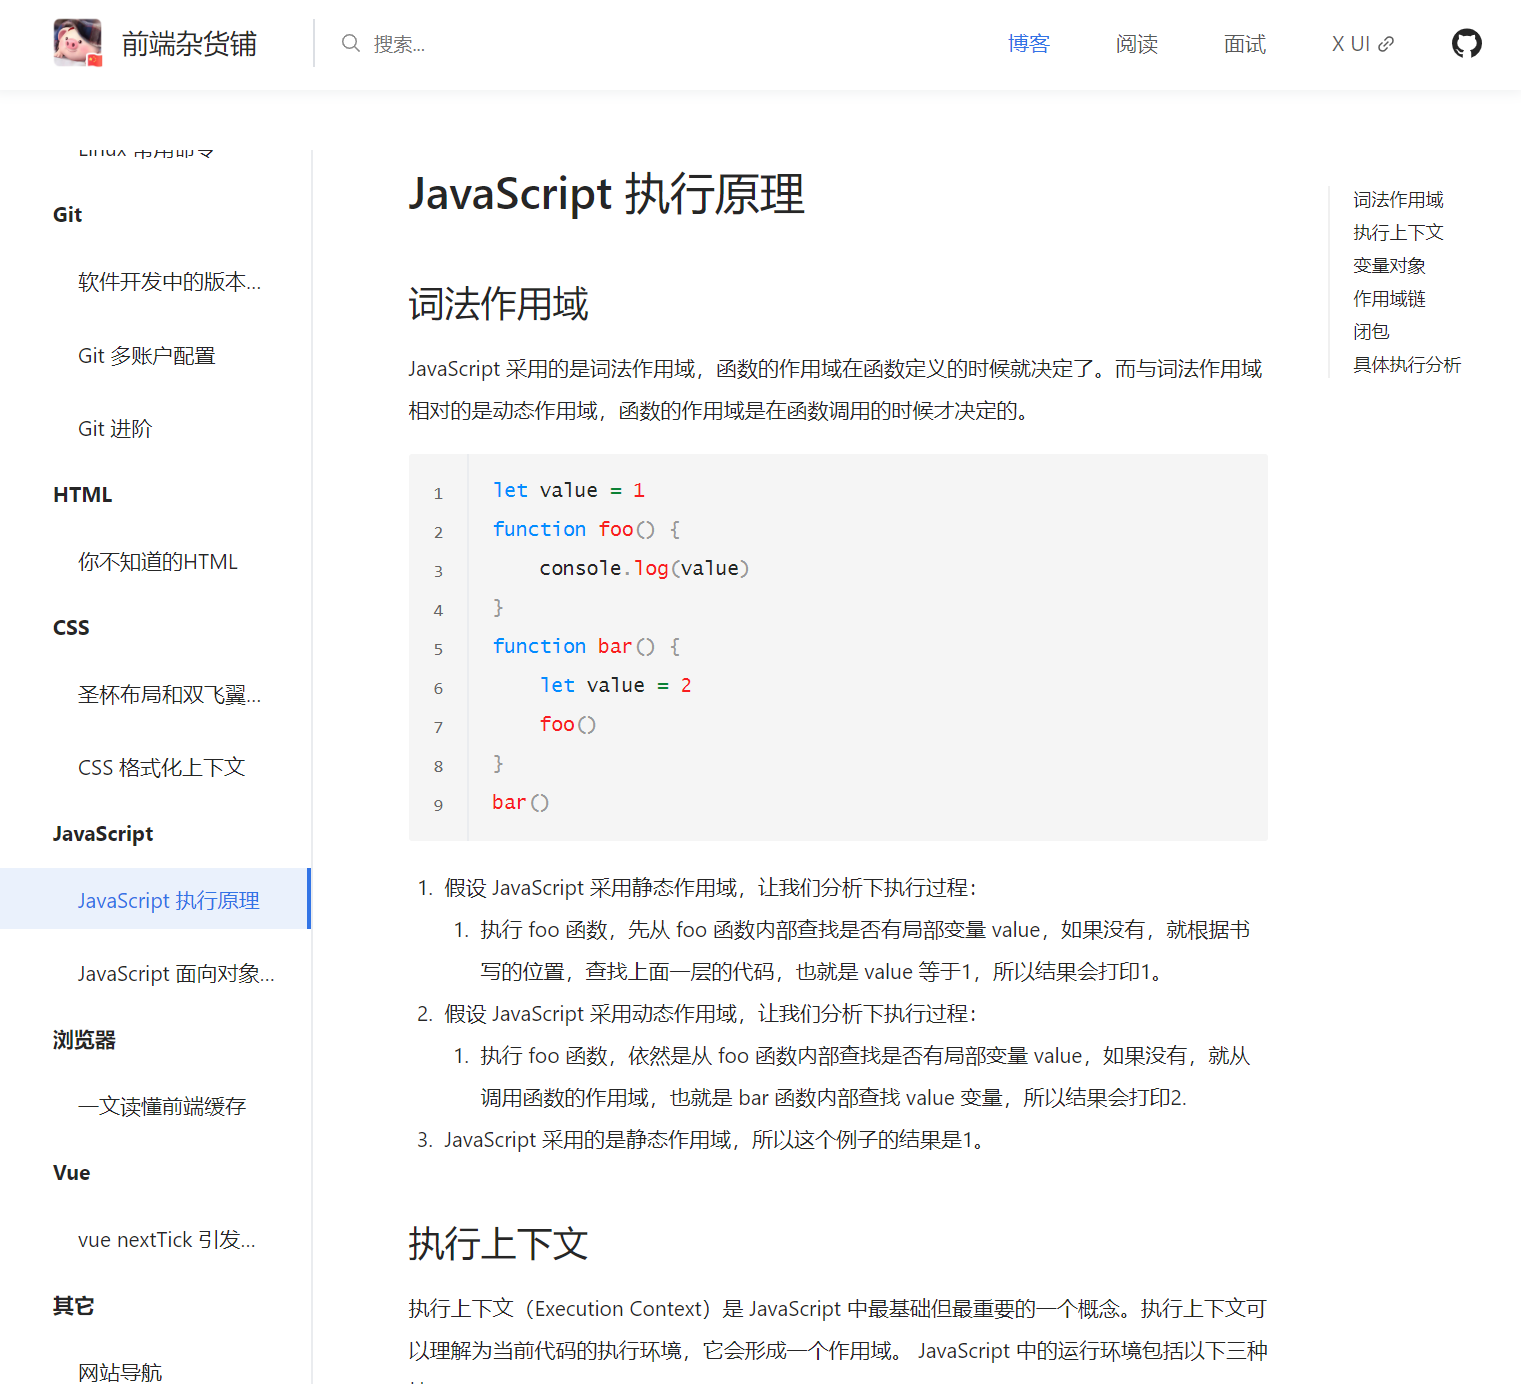Open sidebar article Git 进阶
This screenshot has height=1384, width=1521.
click(115, 429)
